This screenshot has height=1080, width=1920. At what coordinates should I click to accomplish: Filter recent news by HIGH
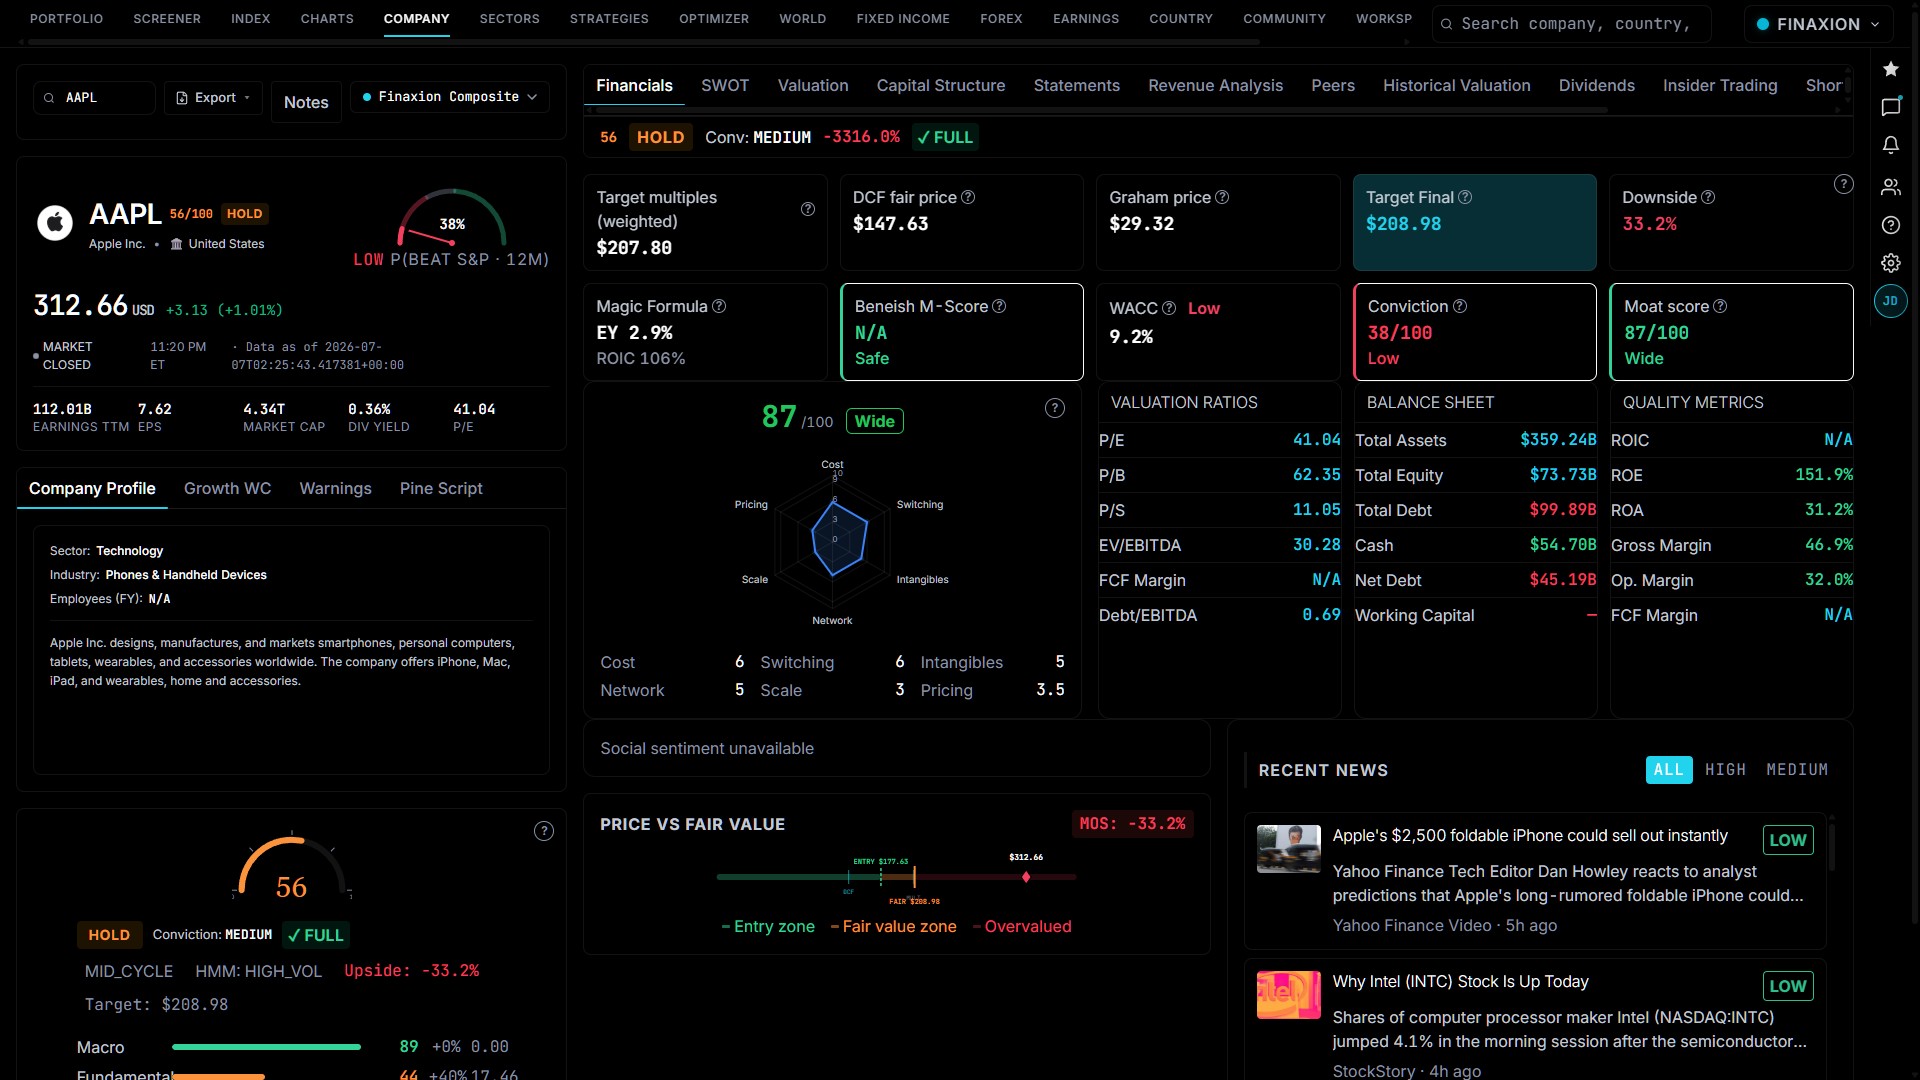(1725, 770)
